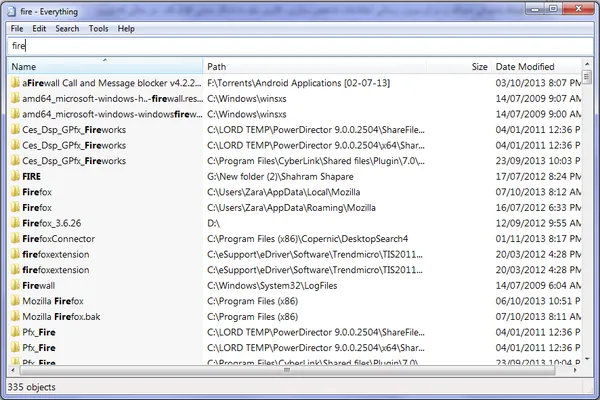The height and width of the screenshot is (400, 600).
Task: Select the 'Mozilla Firefox.bak' result name
Action: [61, 317]
